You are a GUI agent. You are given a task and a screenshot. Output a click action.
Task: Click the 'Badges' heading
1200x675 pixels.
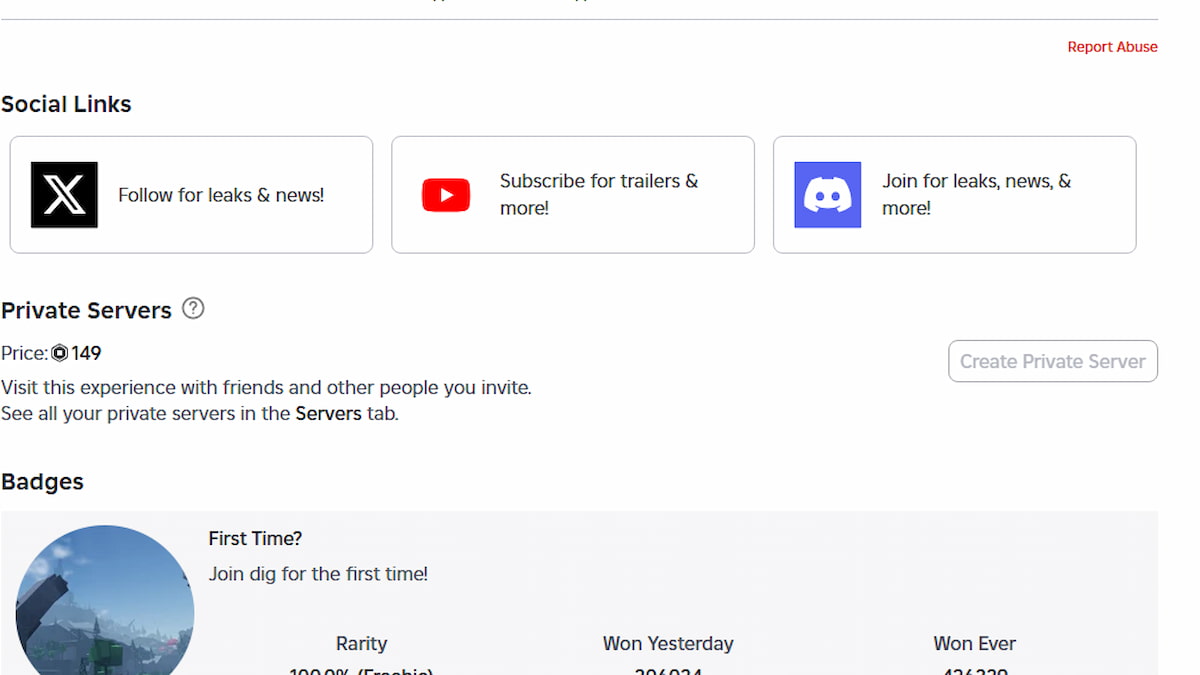[x=42, y=482]
